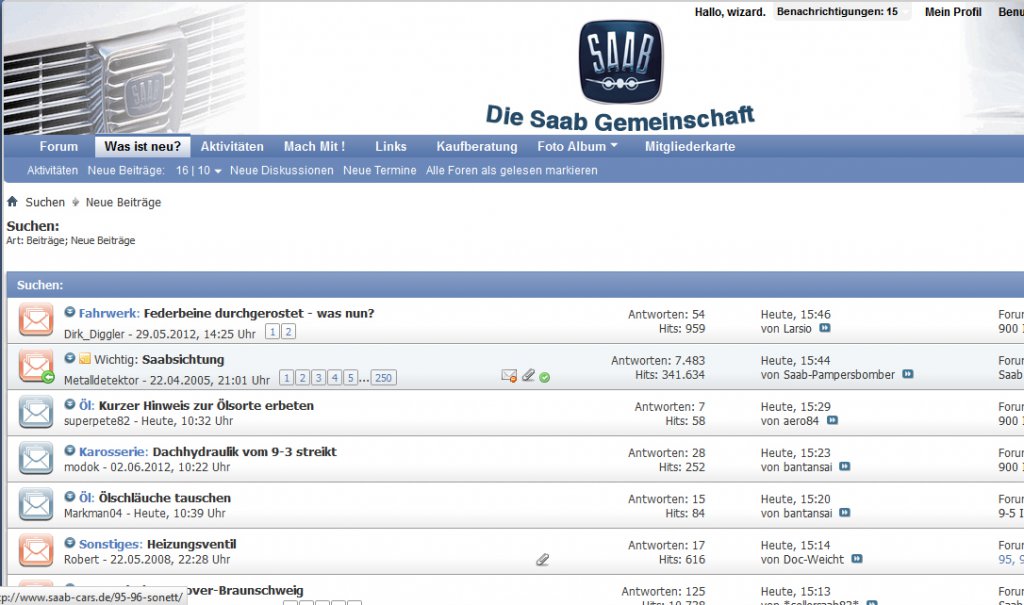Click author name Metalldetektor
Screen dimensions: 1024x605
coord(101,380)
